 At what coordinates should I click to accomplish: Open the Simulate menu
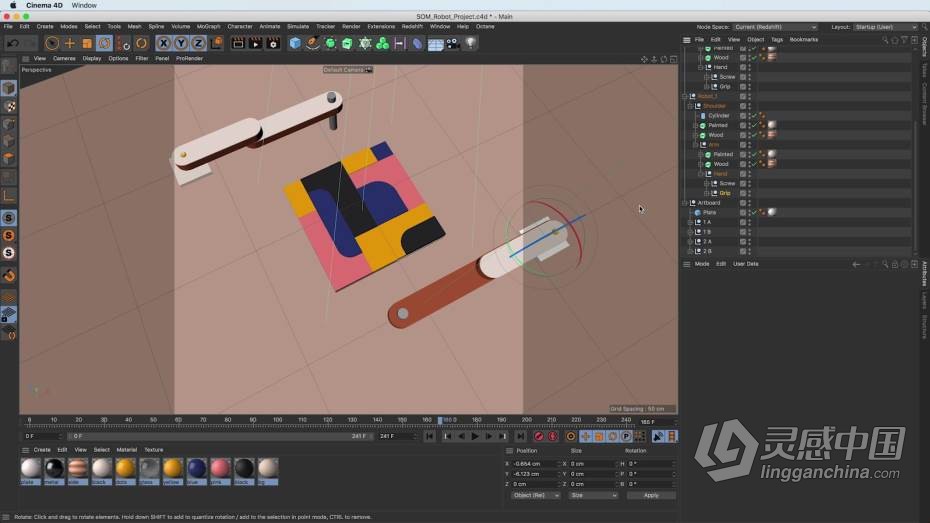tap(298, 27)
